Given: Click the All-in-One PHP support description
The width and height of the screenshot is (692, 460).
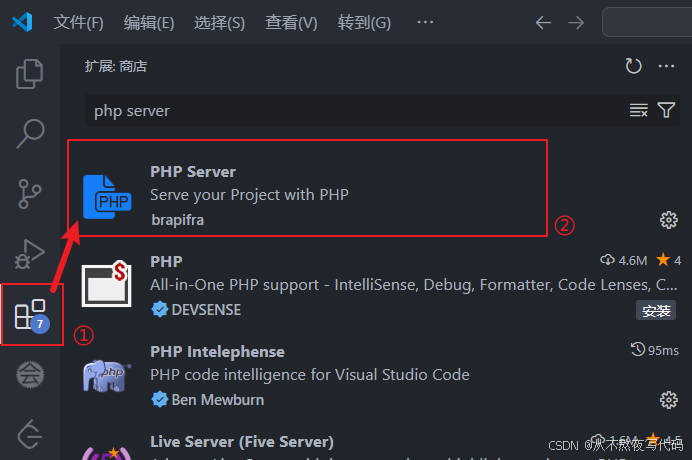Looking at the screenshot, I should [x=414, y=285].
